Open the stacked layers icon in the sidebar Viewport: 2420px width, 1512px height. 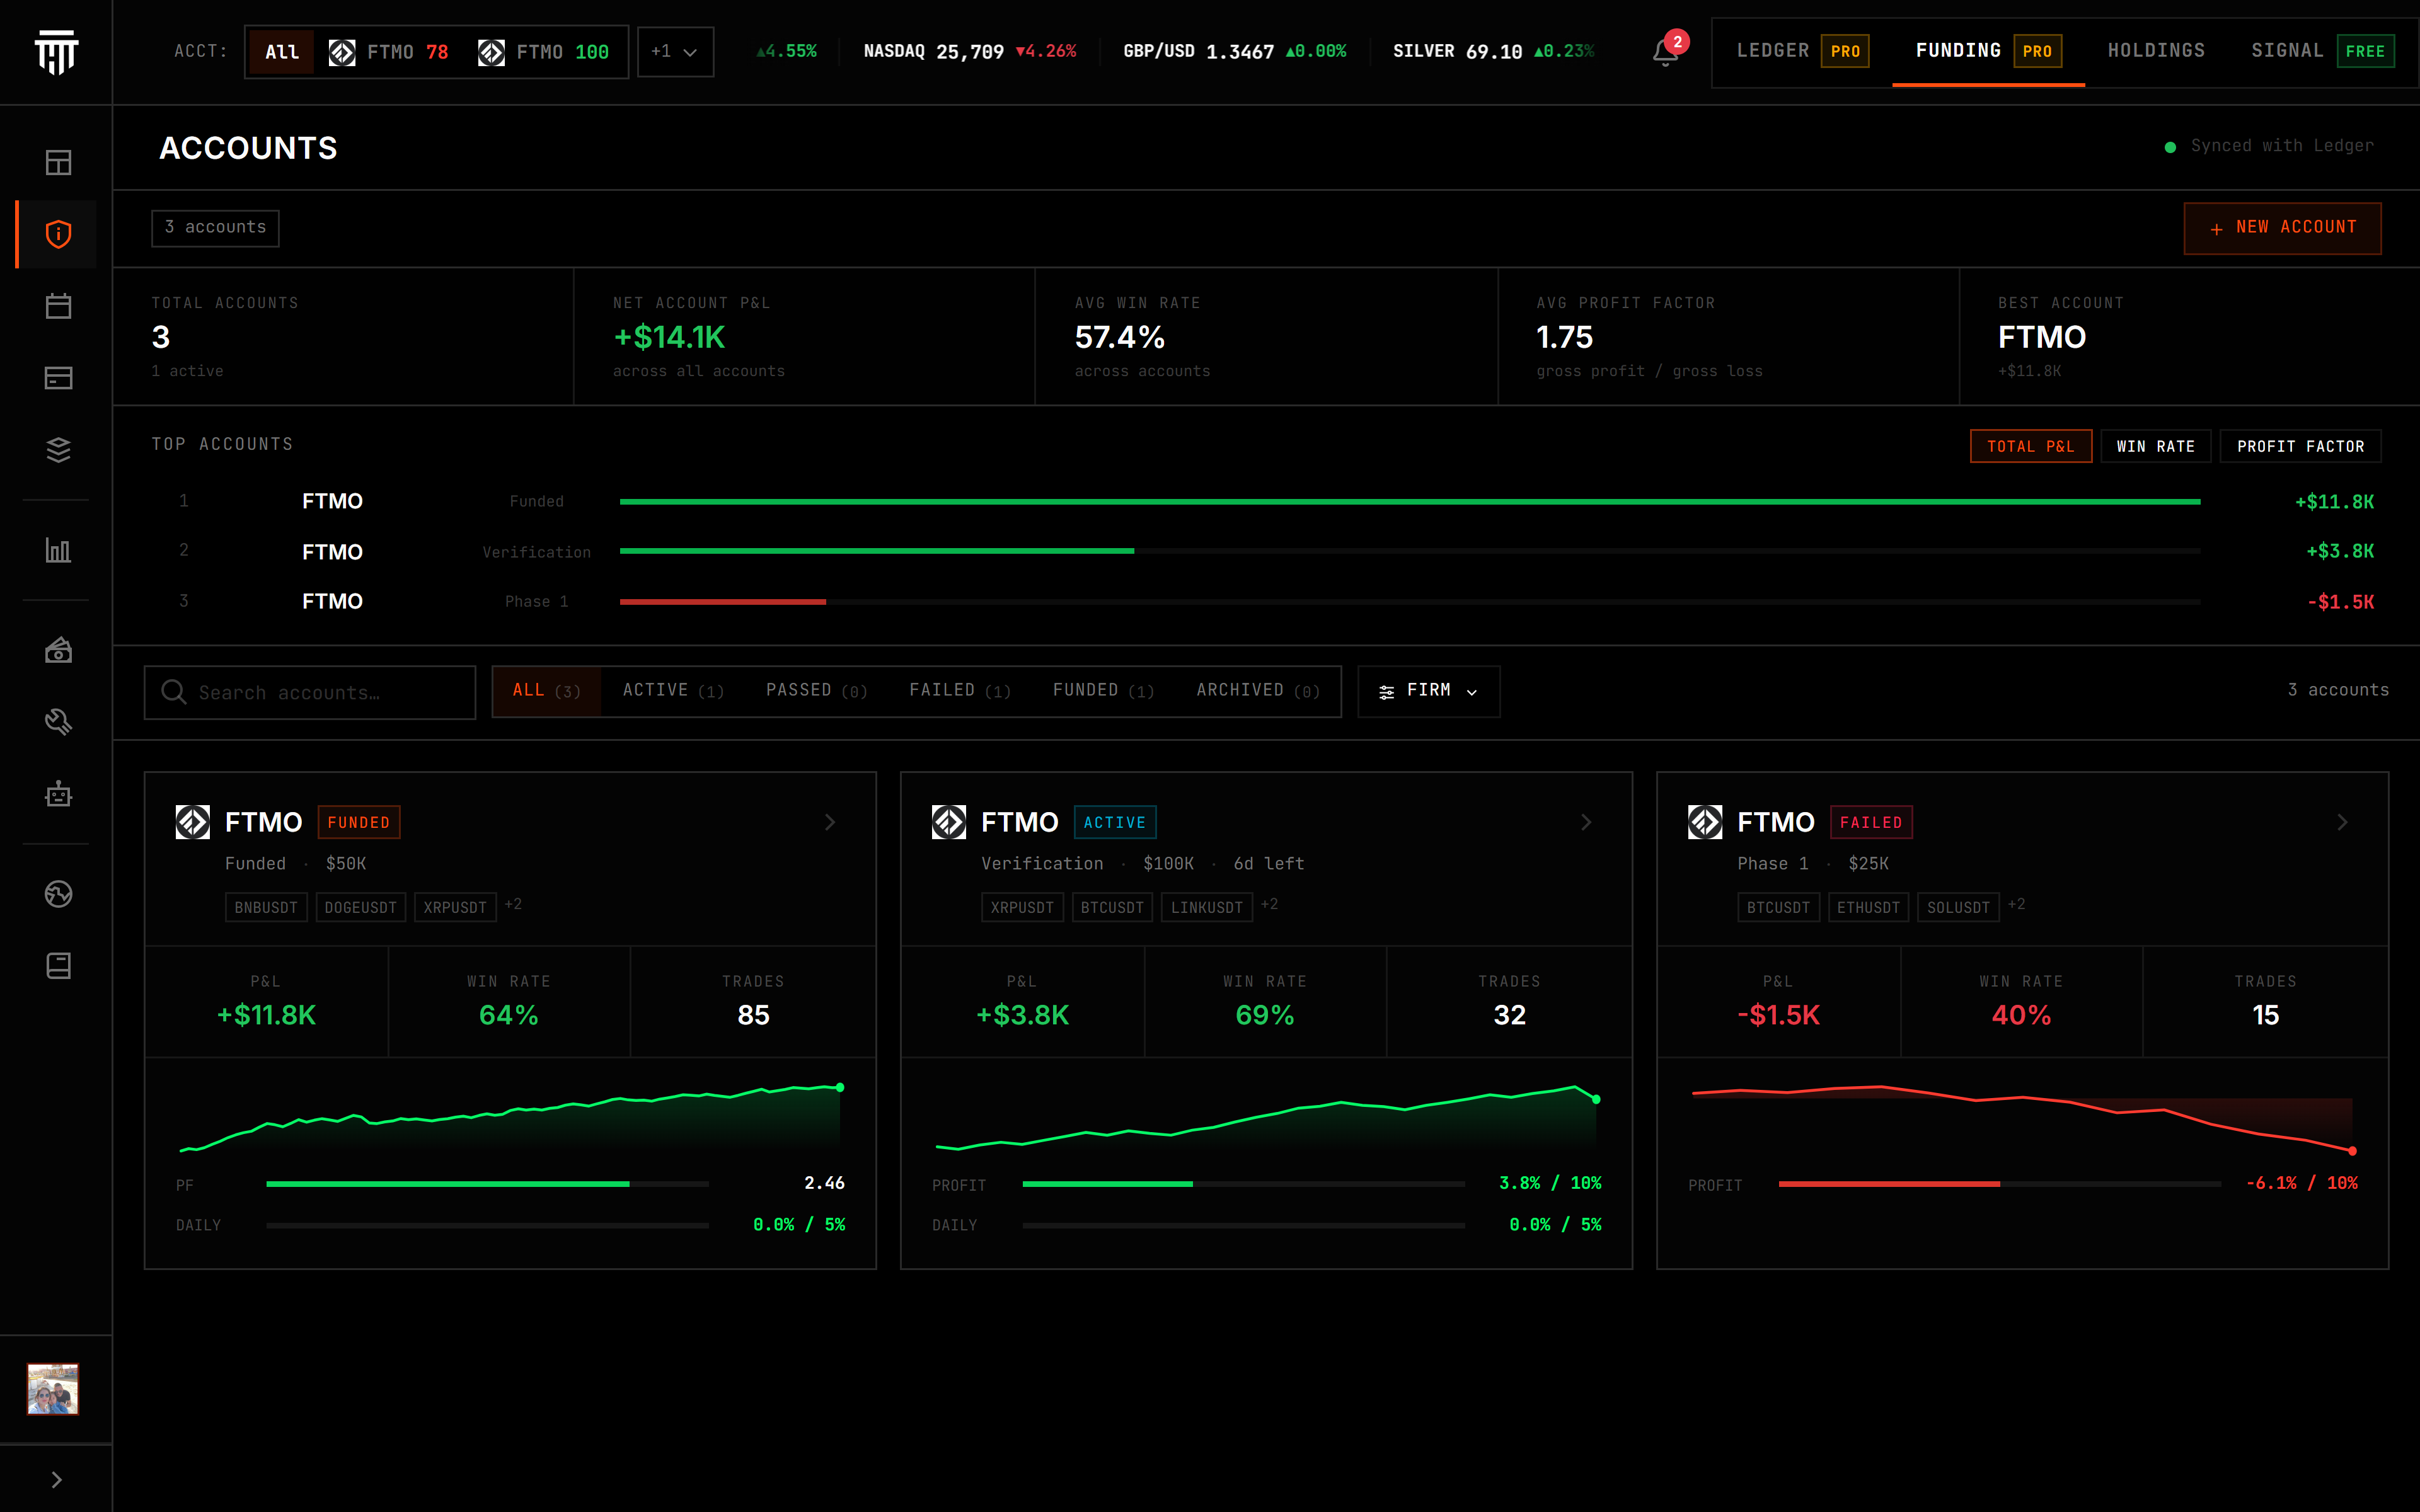click(x=59, y=450)
